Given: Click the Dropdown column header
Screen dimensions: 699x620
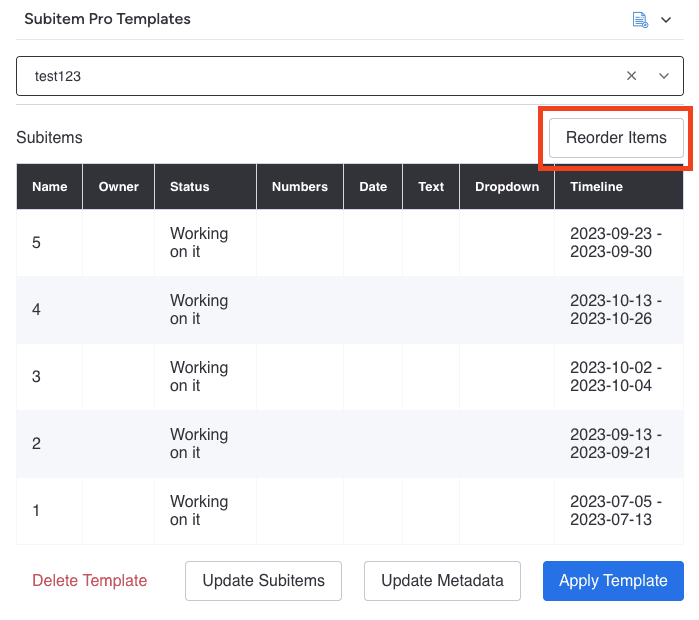Looking at the screenshot, I should click(x=507, y=187).
